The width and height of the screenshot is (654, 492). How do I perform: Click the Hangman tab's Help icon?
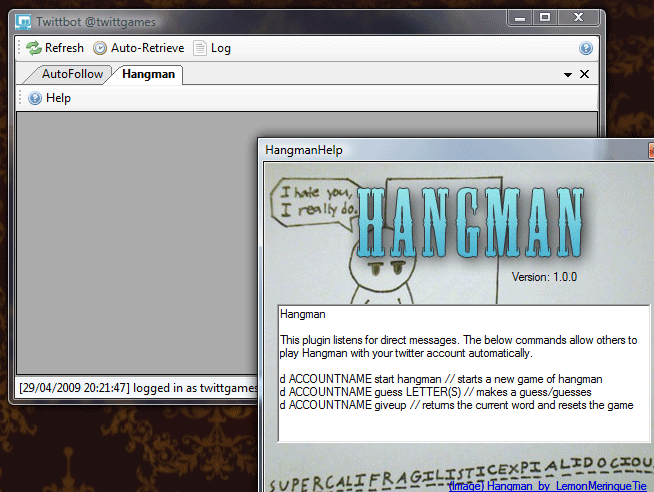35,98
